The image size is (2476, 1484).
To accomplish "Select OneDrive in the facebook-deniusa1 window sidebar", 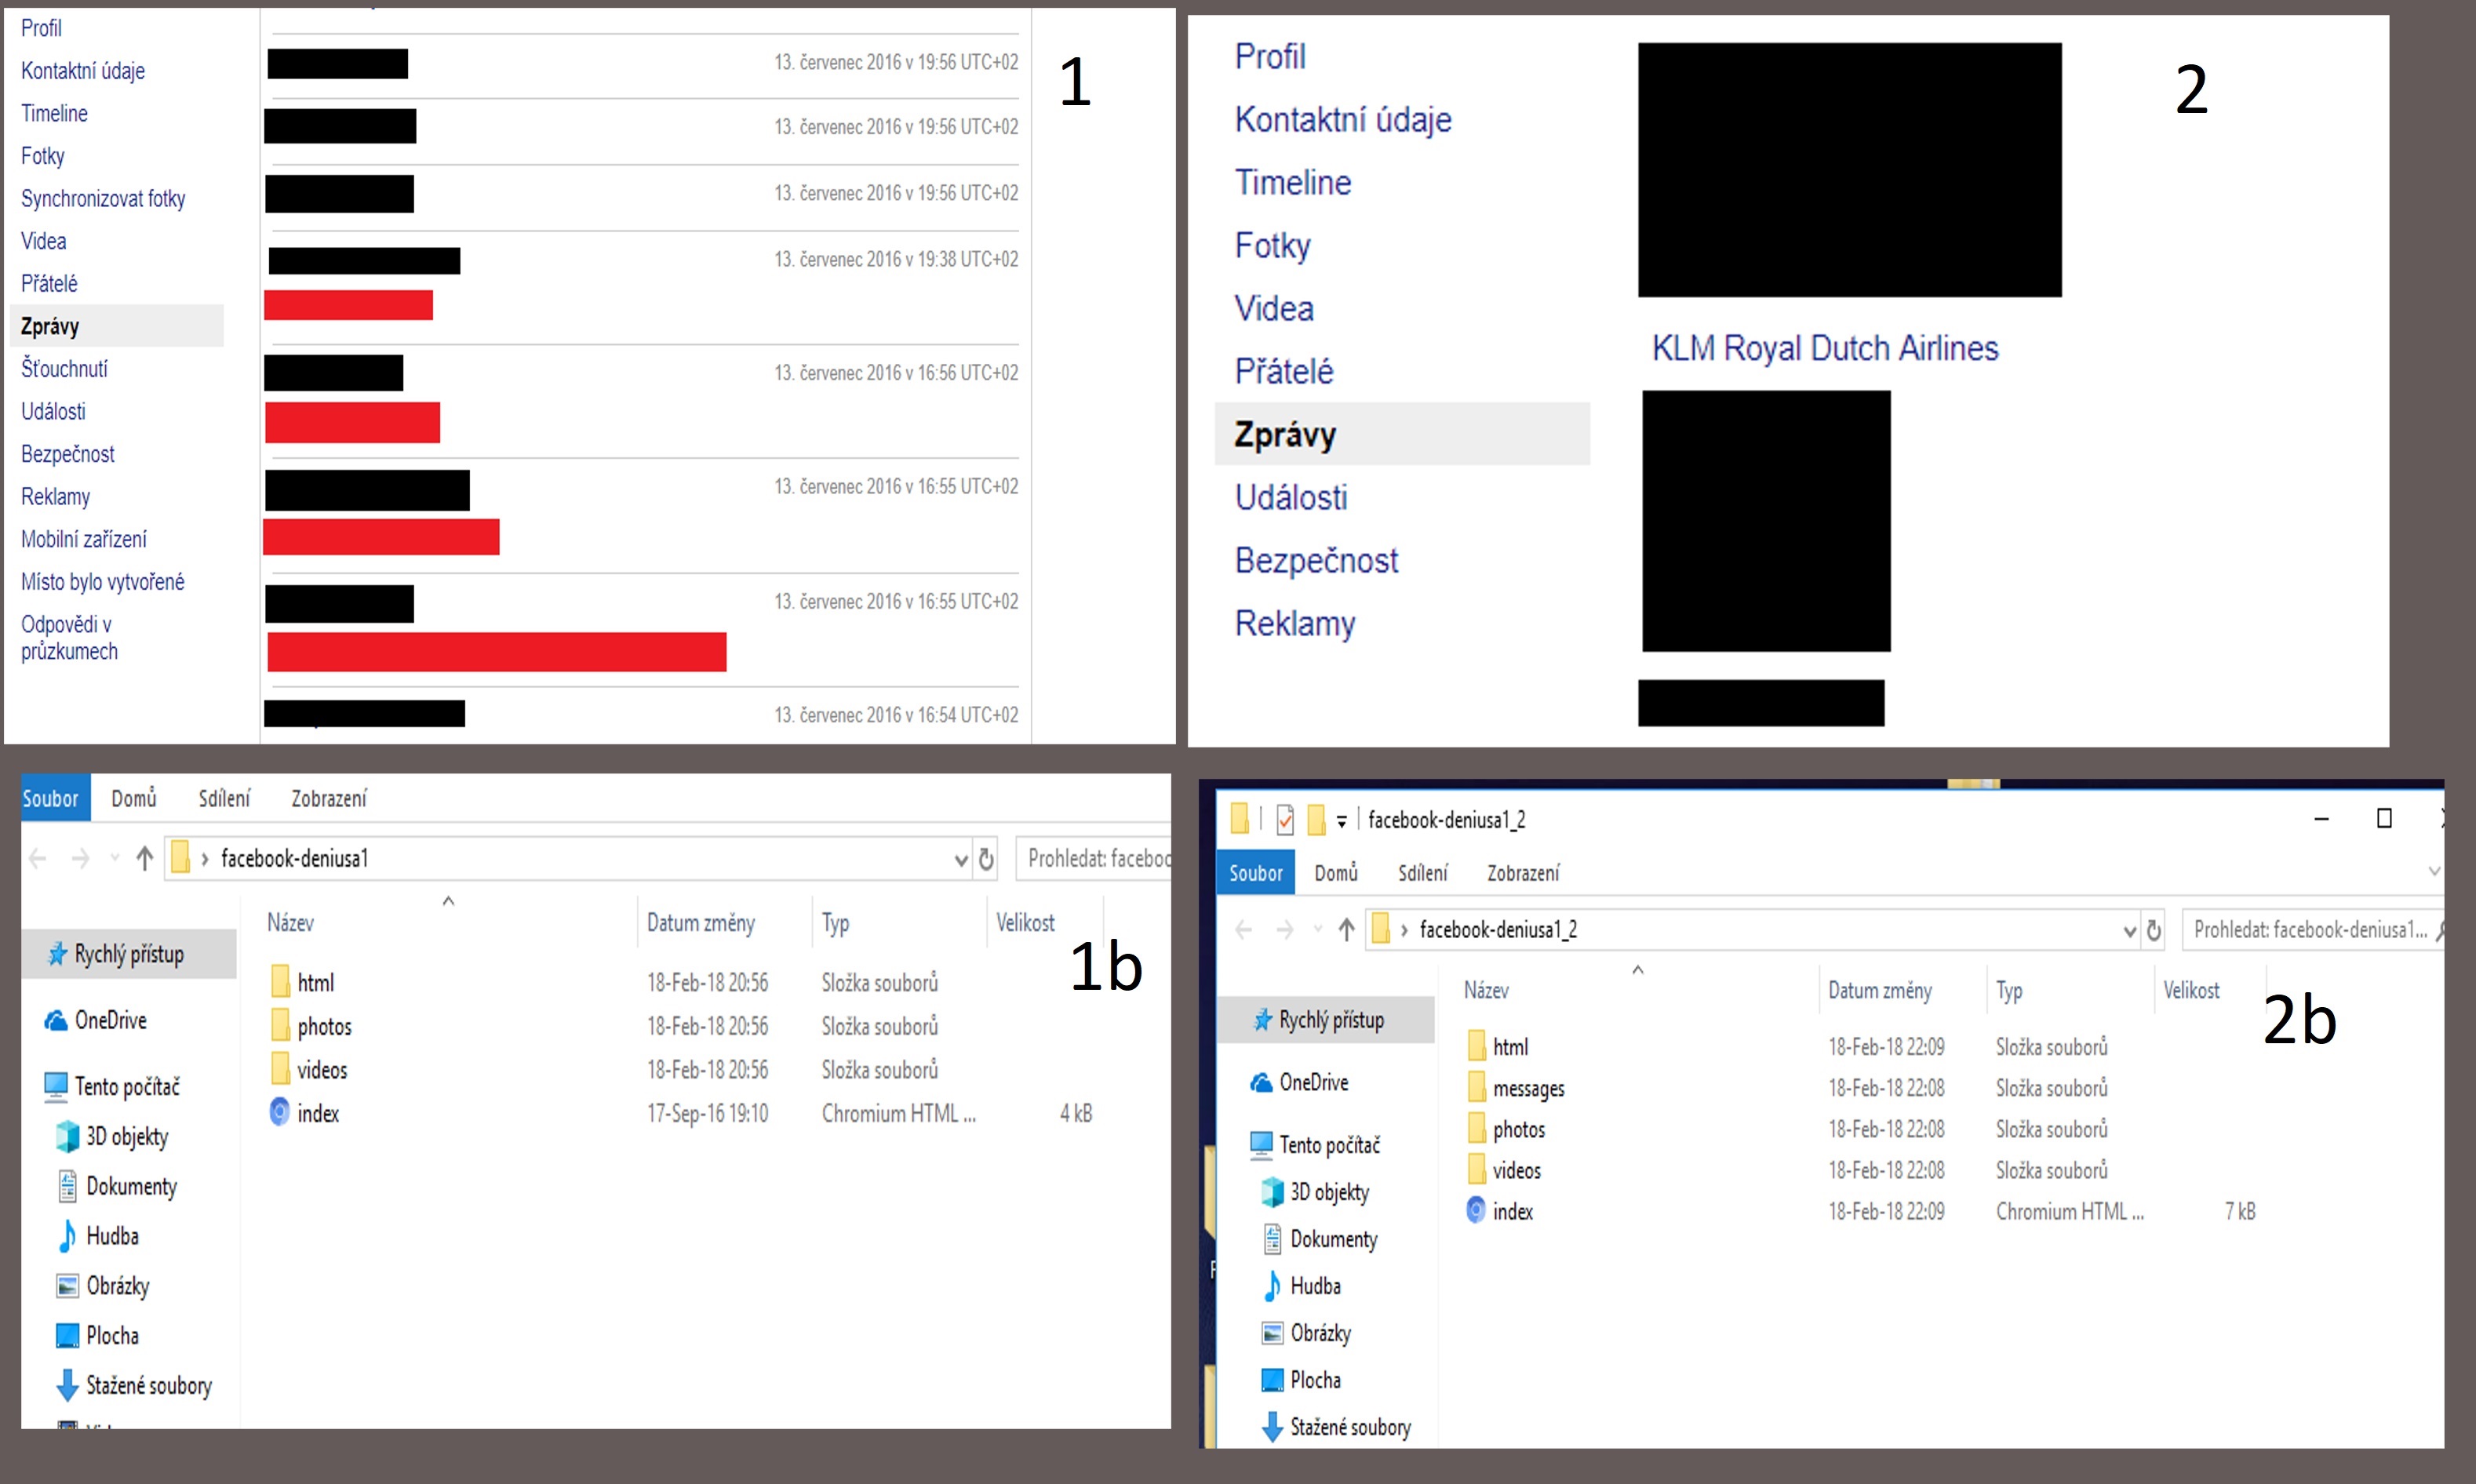I will 110,1020.
